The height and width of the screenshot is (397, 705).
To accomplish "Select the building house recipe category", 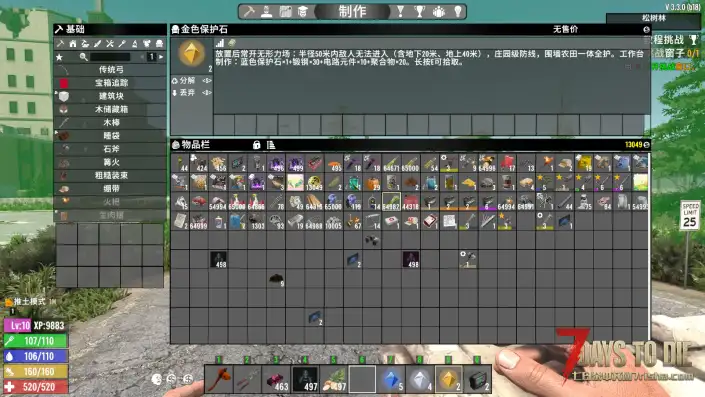I will 73,44.
